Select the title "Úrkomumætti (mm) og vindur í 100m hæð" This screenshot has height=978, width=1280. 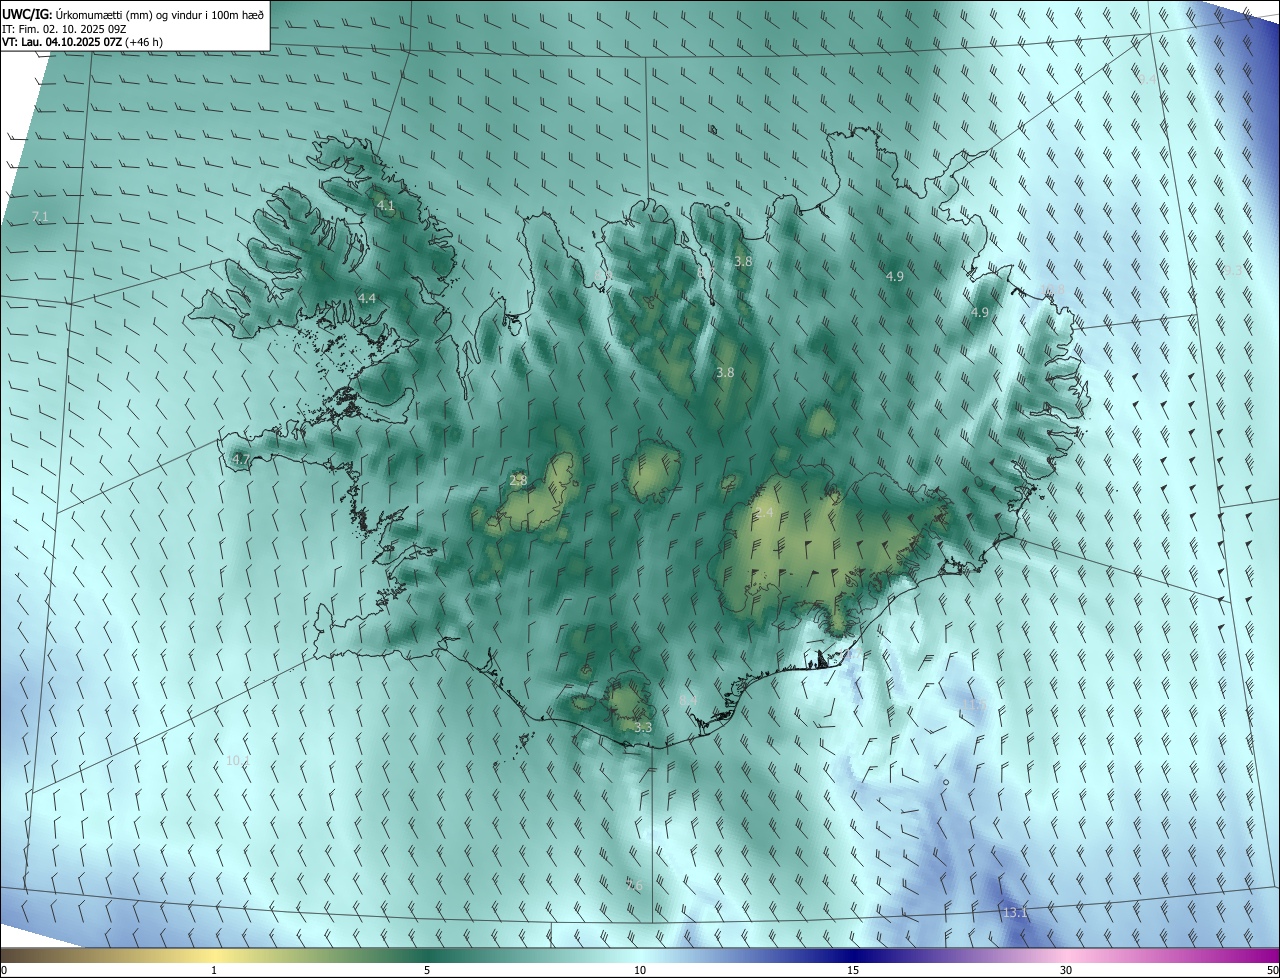point(160,14)
